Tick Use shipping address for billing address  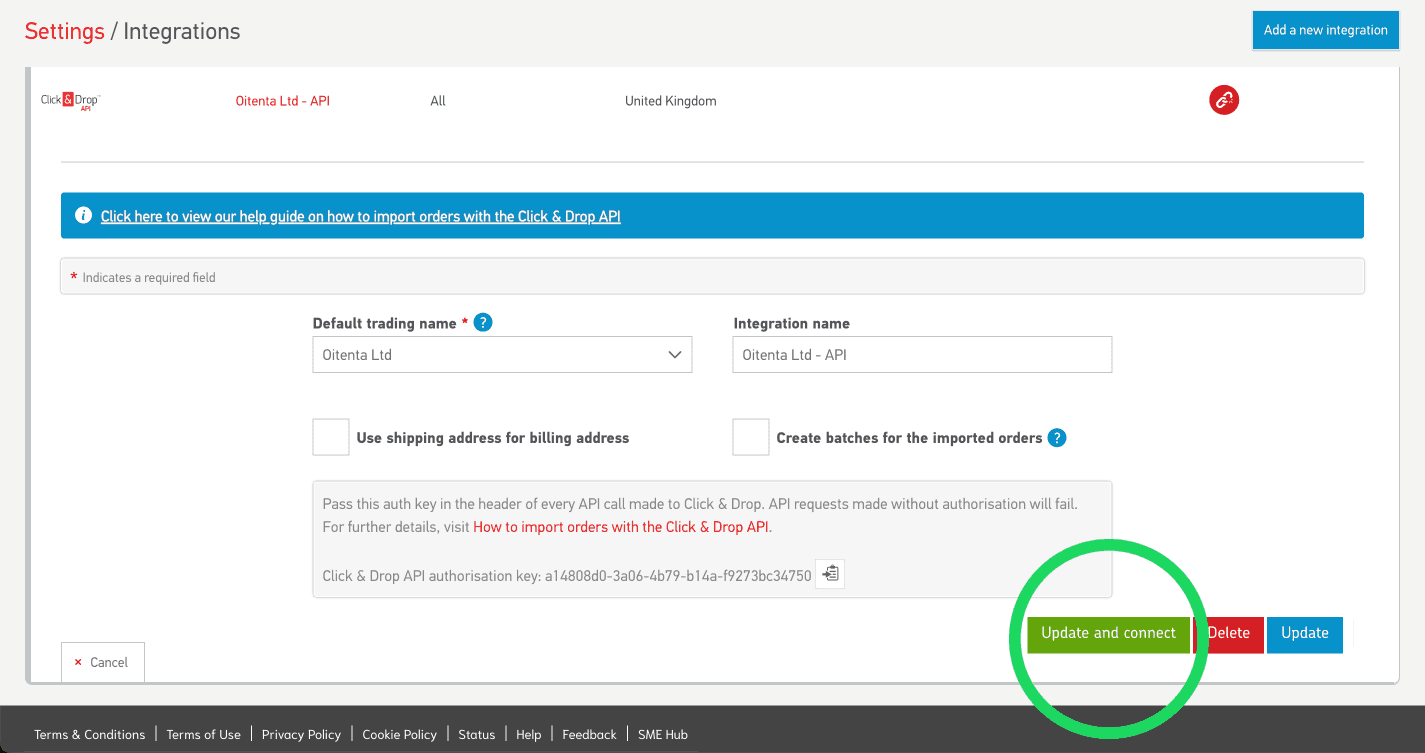[331, 437]
